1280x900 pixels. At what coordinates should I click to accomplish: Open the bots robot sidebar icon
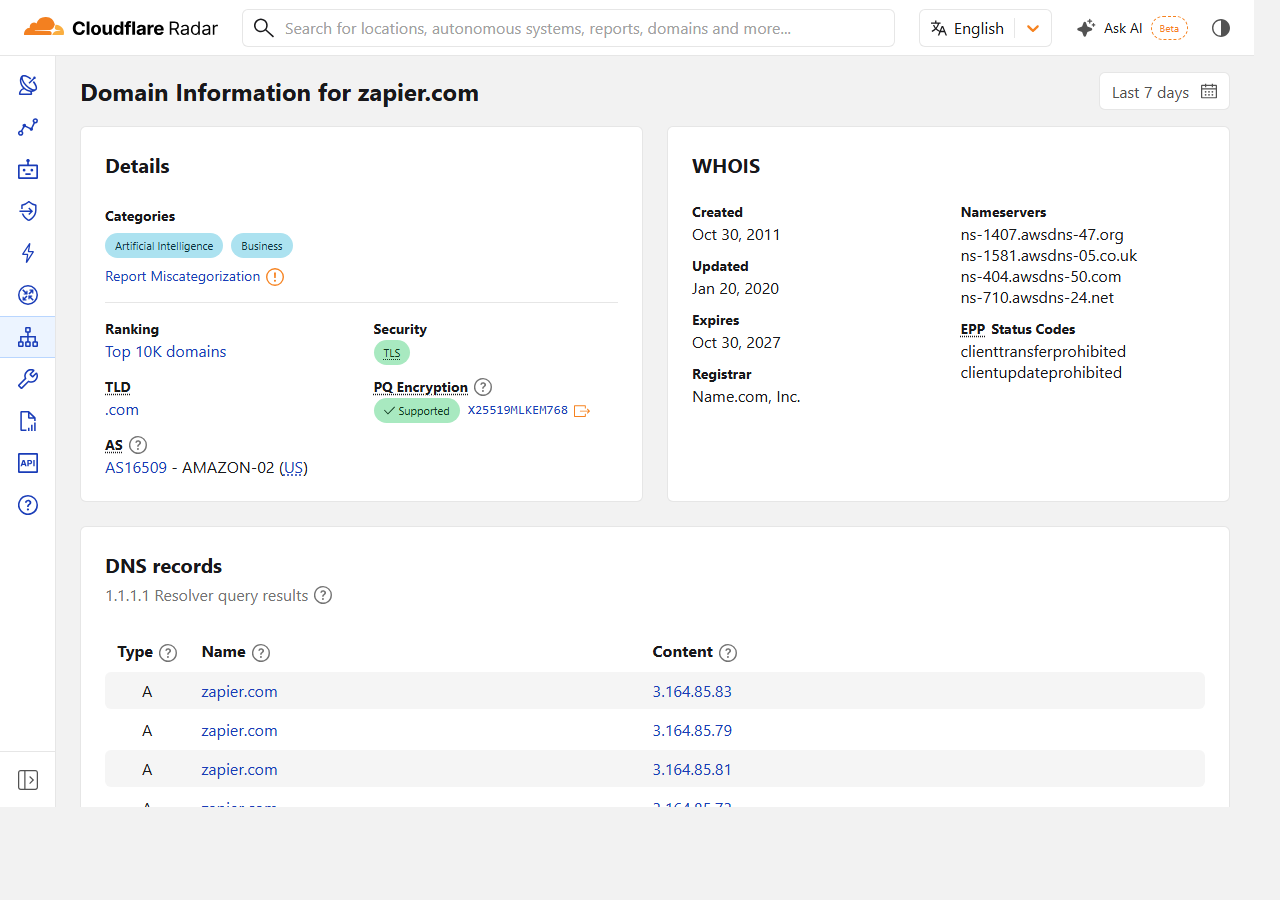[x=28, y=169]
